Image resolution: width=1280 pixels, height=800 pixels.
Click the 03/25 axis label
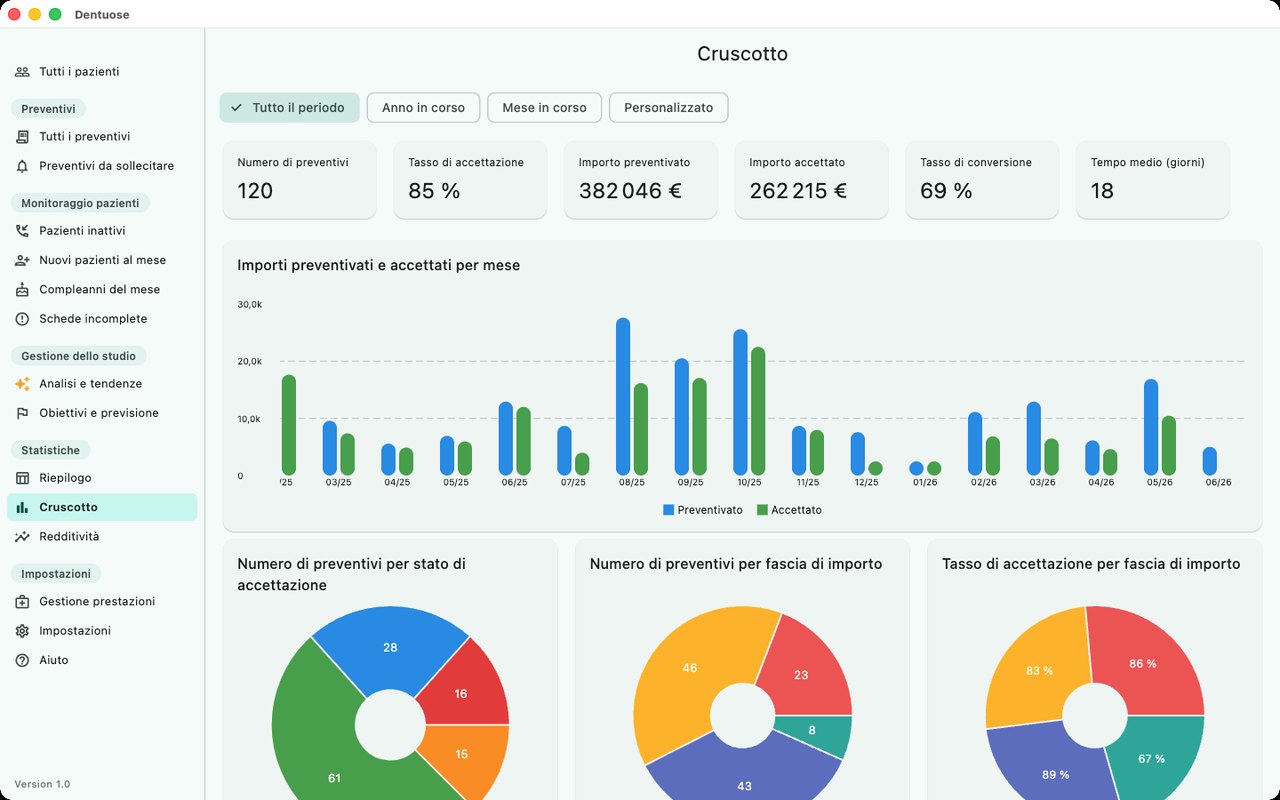[x=338, y=482]
